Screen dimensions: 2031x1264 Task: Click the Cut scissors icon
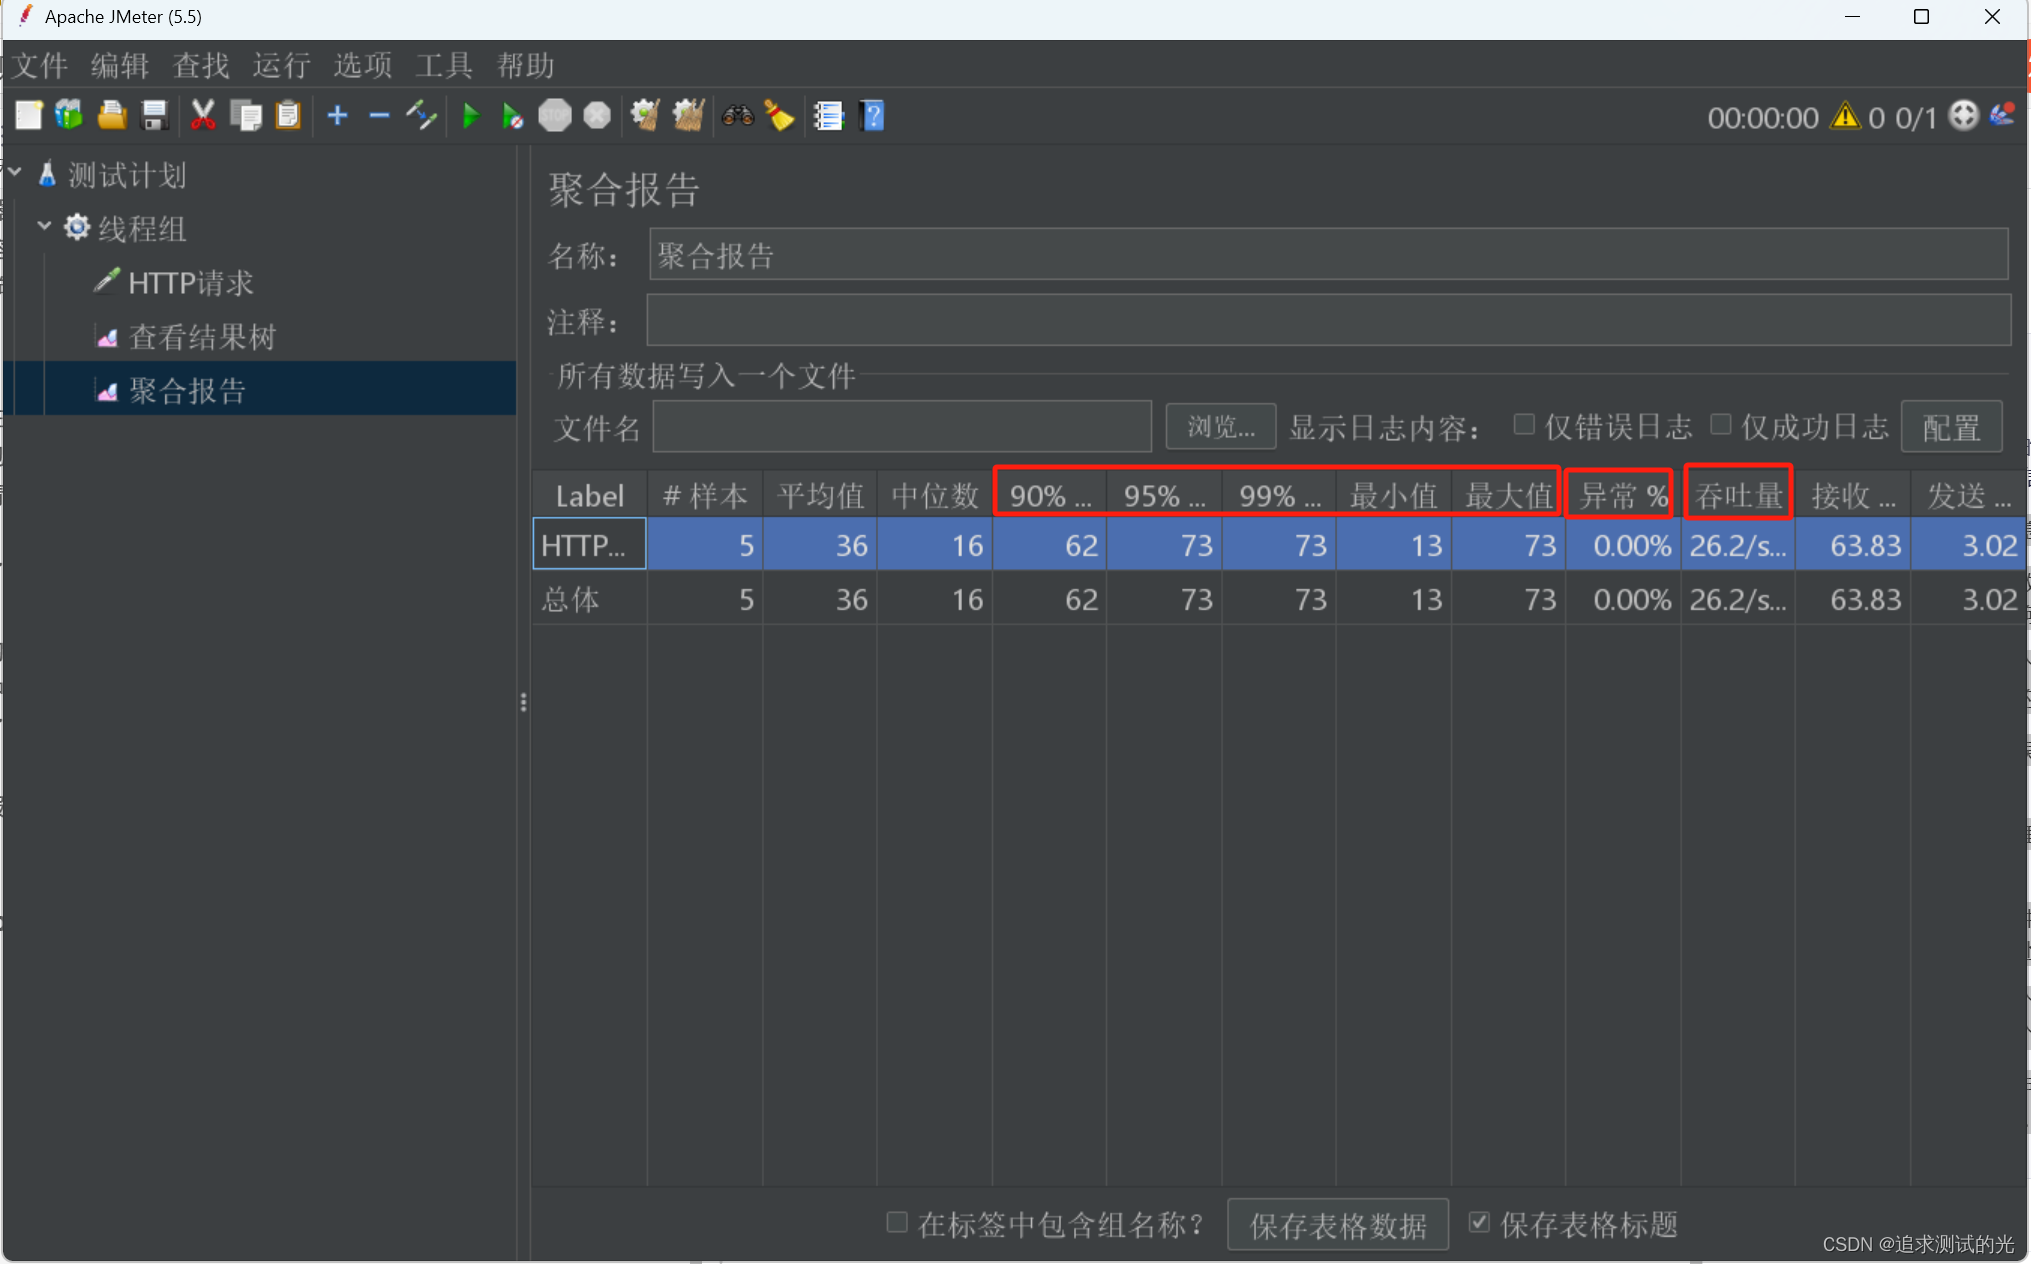coord(203,116)
